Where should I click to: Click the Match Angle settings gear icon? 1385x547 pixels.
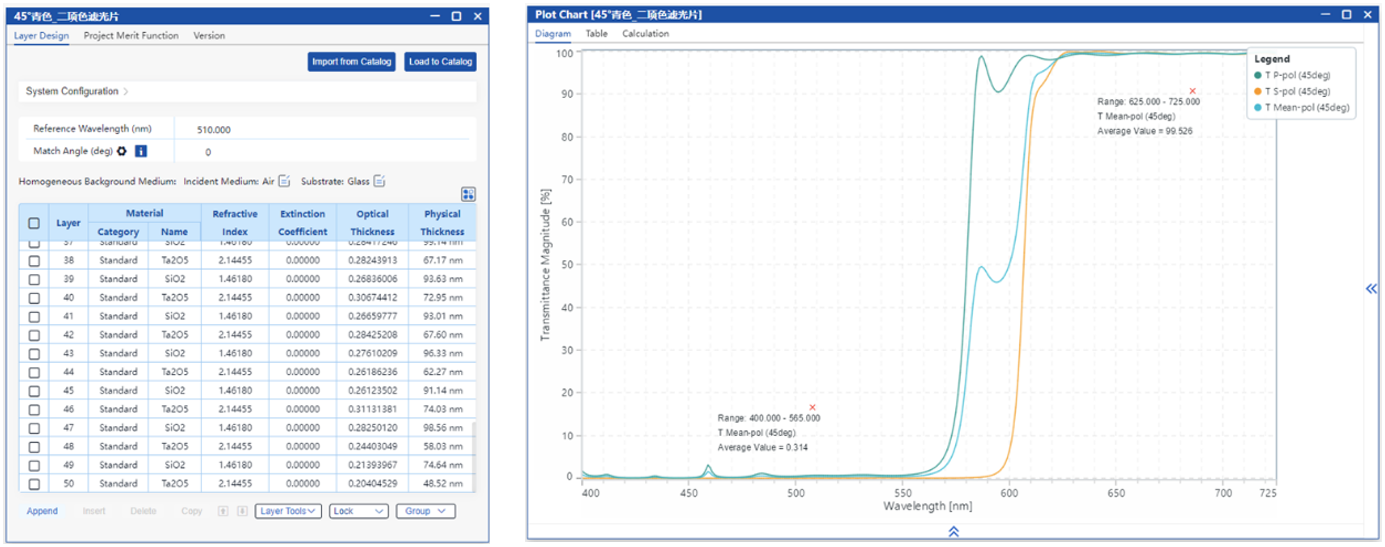click(122, 151)
